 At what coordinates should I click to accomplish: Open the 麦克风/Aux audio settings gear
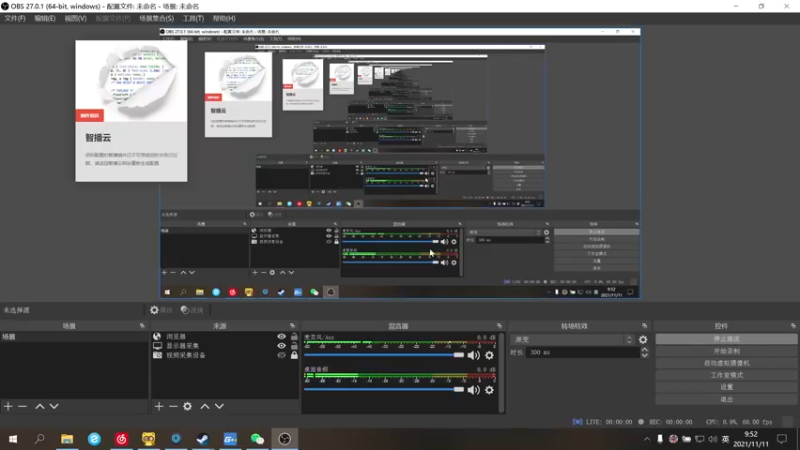pyautogui.click(x=489, y=355)
